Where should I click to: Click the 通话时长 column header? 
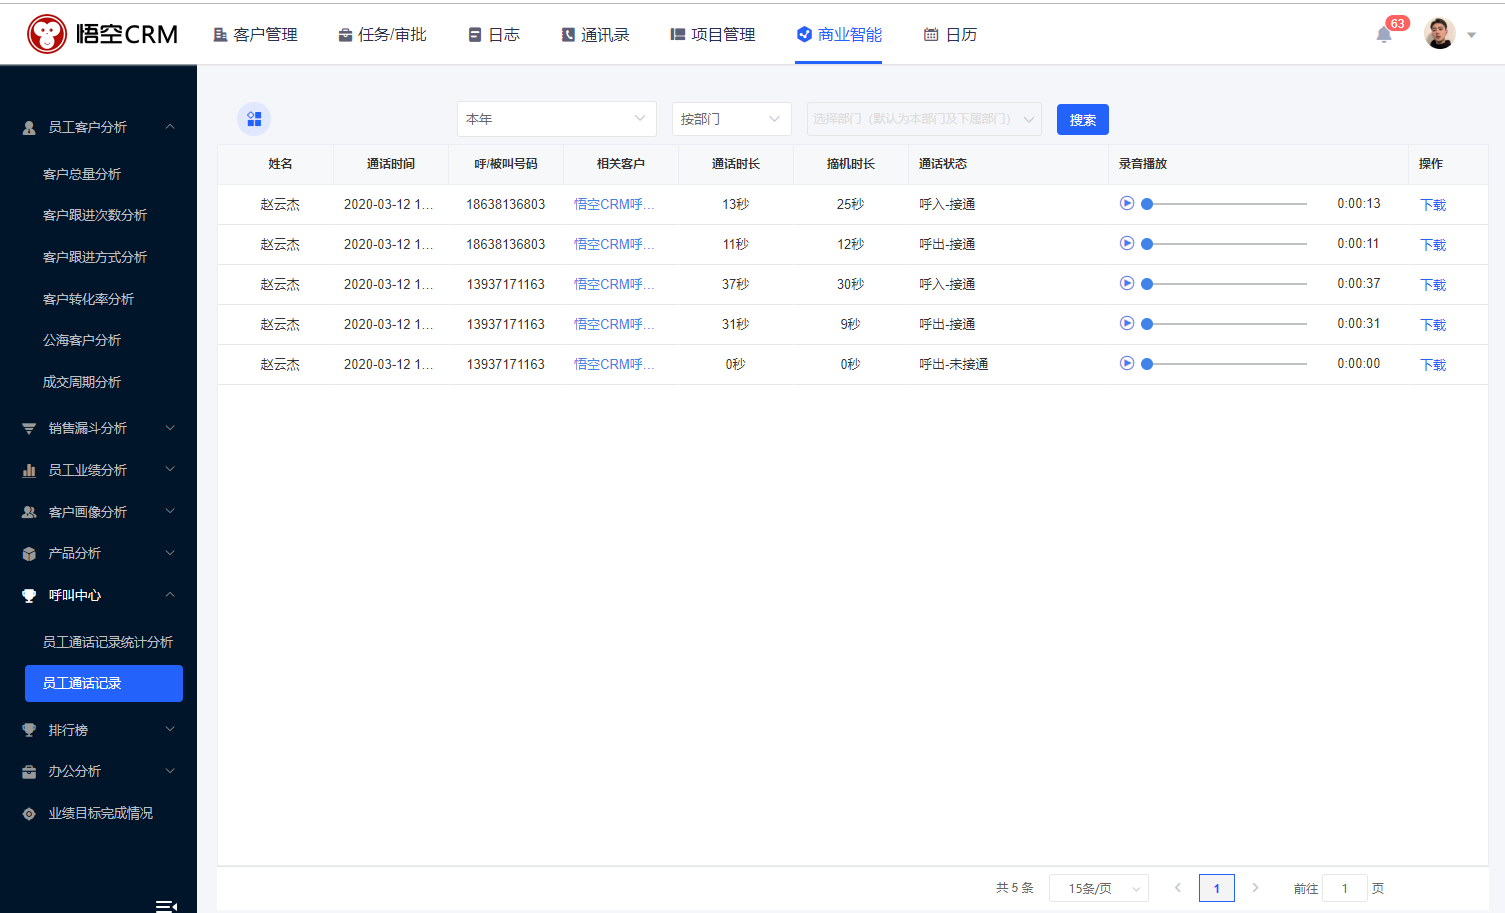(736, 164)
